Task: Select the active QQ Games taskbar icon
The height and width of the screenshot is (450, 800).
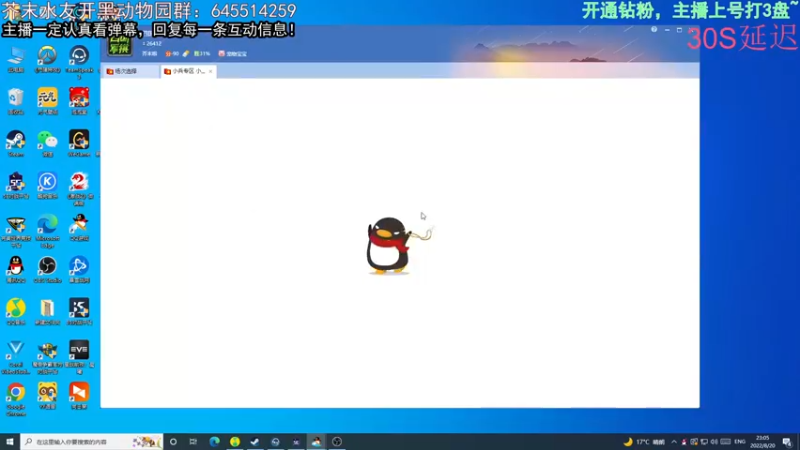Action: click(x=316, y=441)
